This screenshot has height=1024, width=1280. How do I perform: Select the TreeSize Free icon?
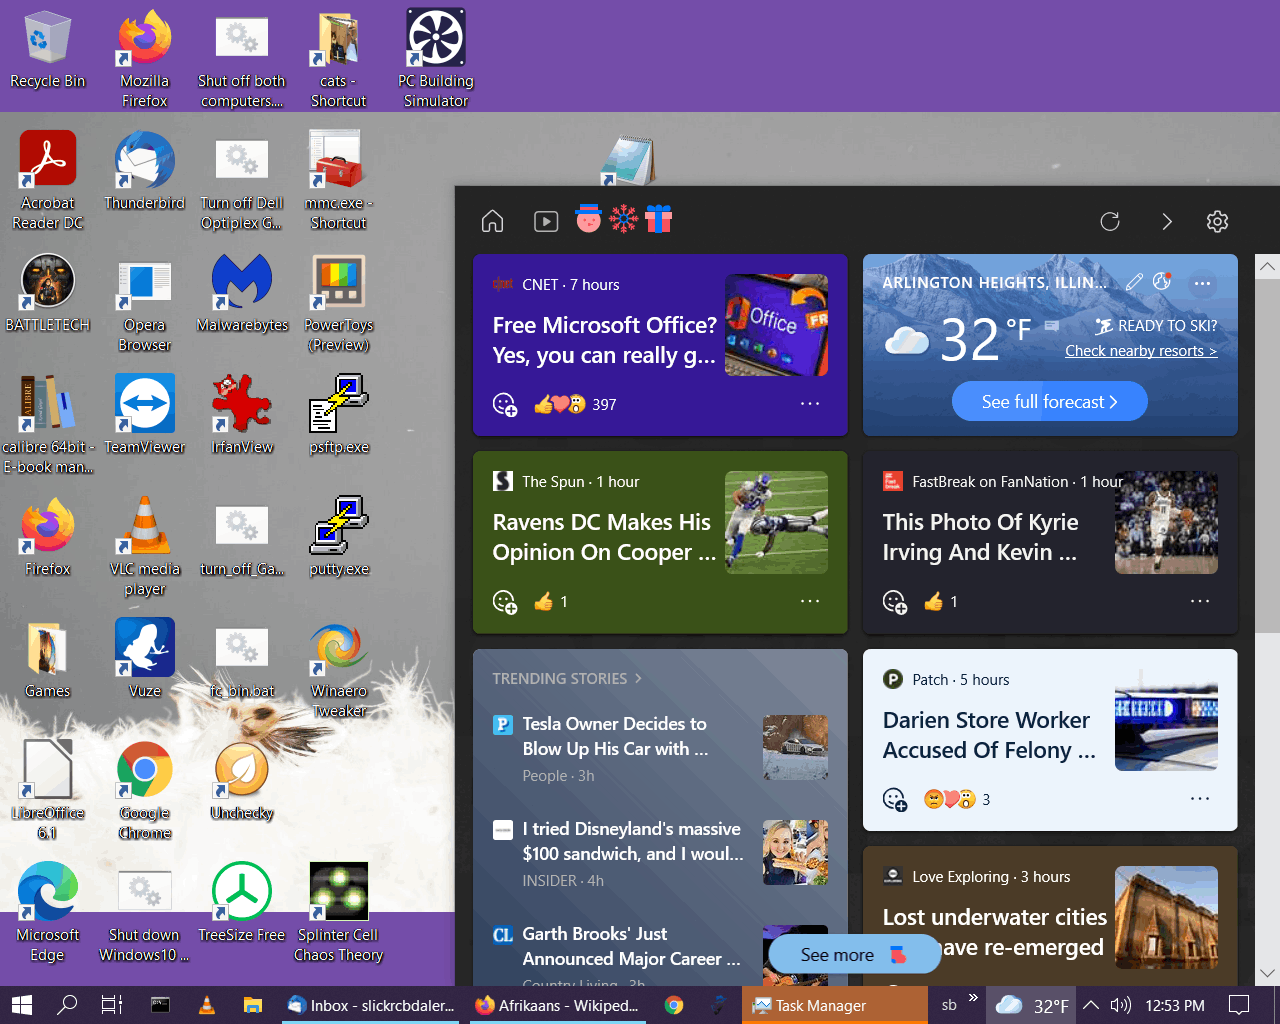(x=242, y=904)
